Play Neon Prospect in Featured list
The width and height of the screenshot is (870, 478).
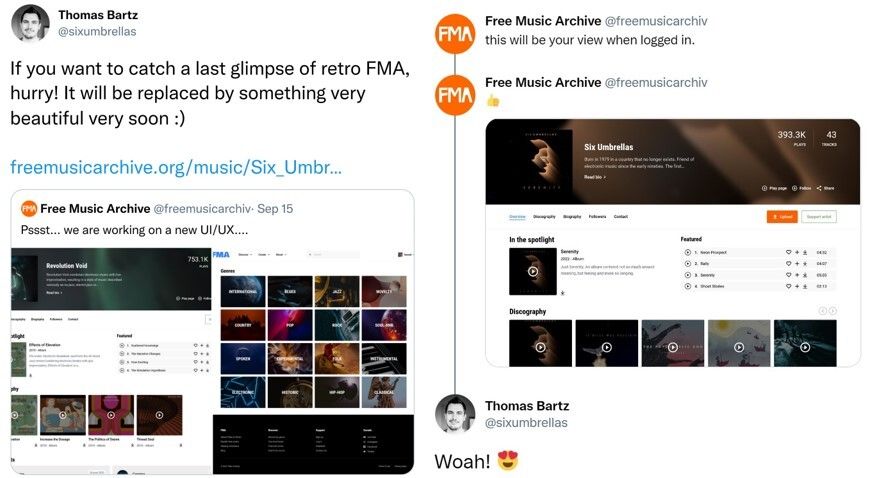point(687,252)
